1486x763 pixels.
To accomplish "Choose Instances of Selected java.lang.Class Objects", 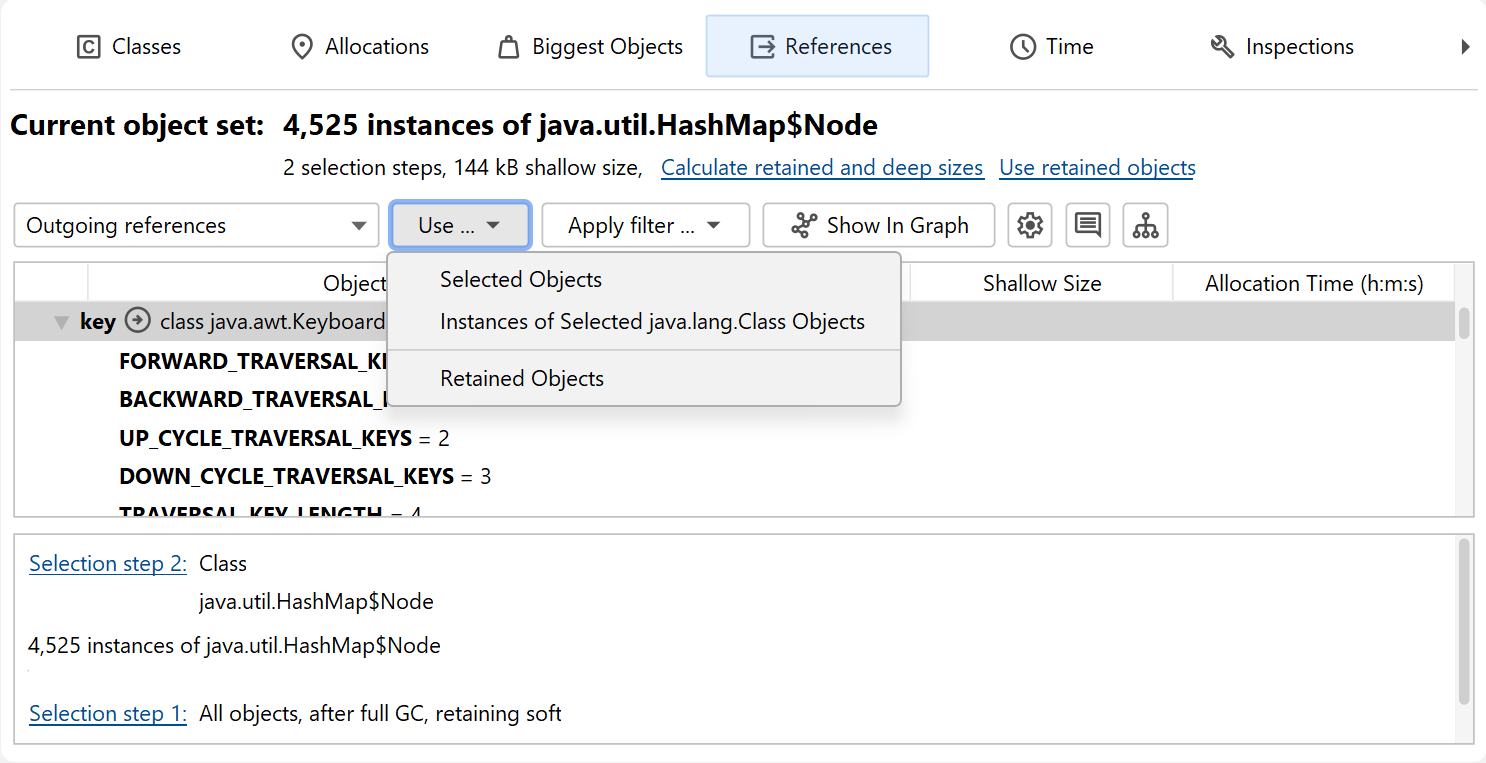I will pyautogui.click(x=652, y=322).
